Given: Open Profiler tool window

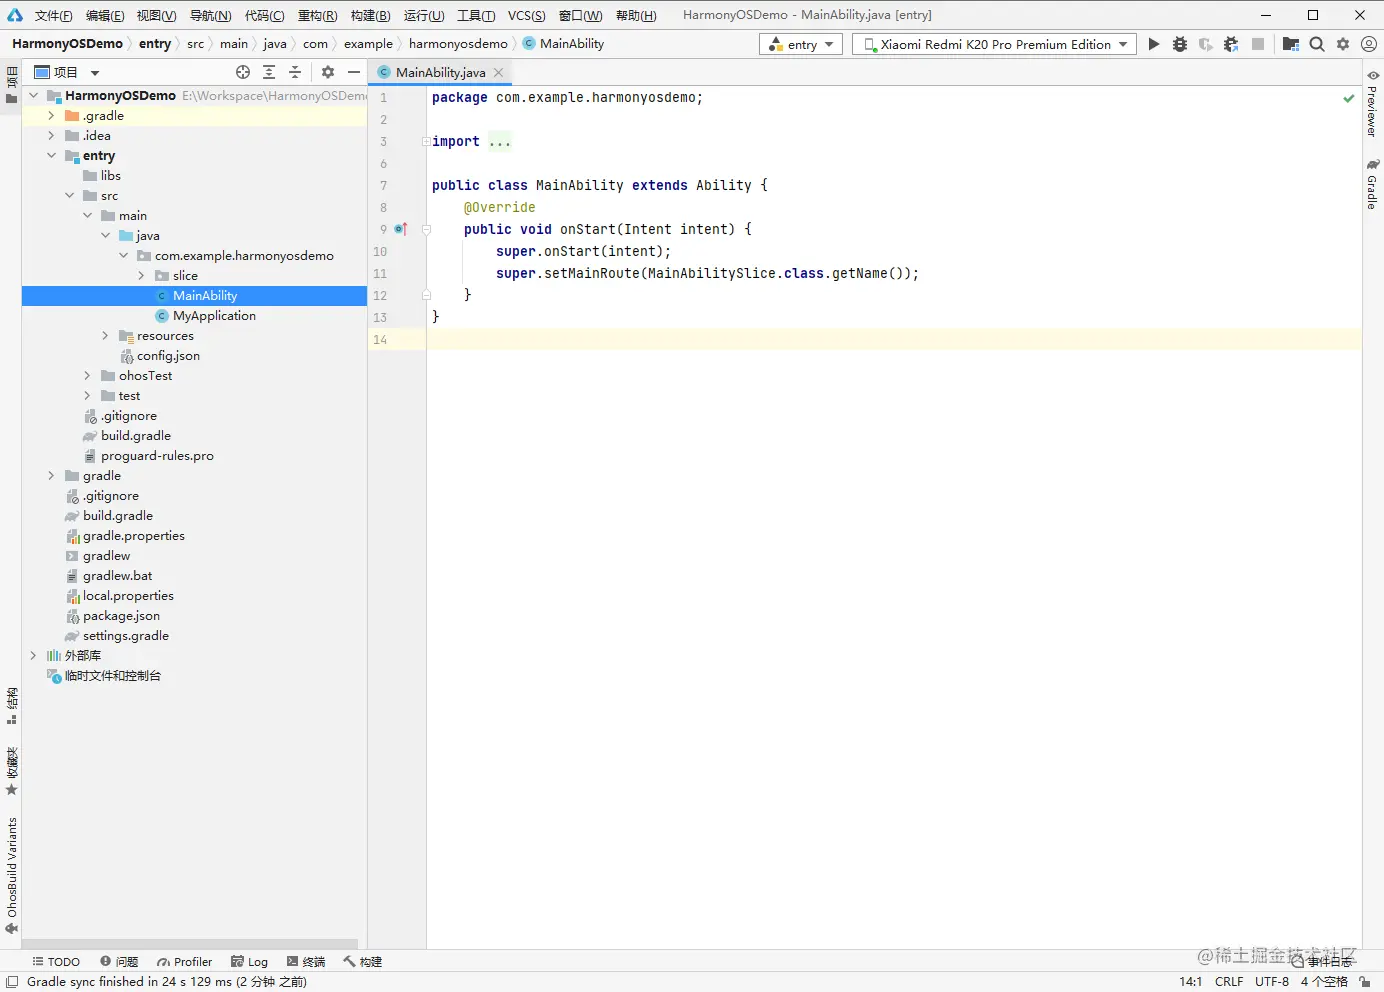Looking at the screenshot, I should coord(184,962).
